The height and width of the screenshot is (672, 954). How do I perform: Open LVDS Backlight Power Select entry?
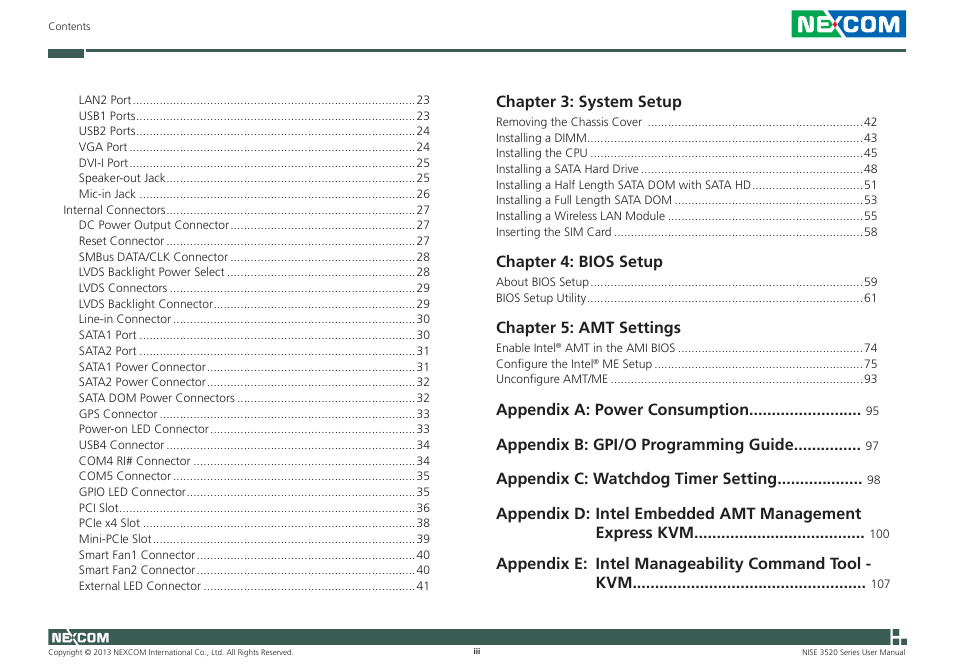click(x=254, y=272)
